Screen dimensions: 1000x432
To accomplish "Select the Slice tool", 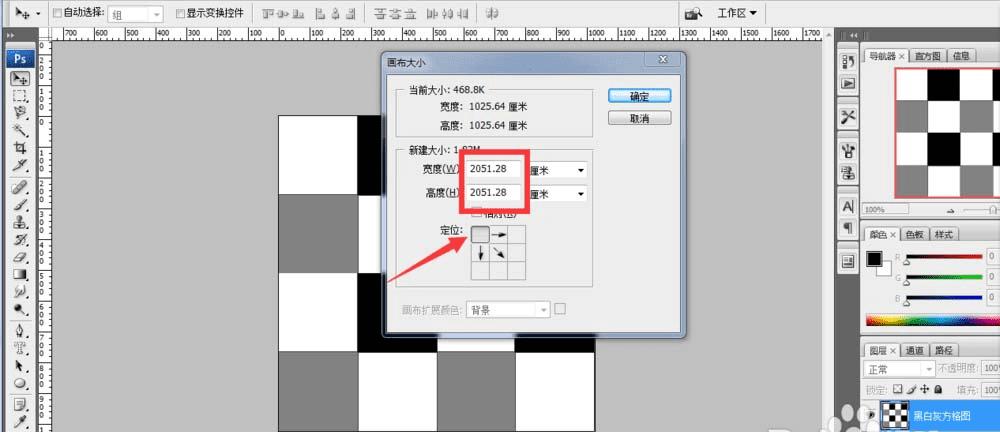I will click(x=20, y=165).
